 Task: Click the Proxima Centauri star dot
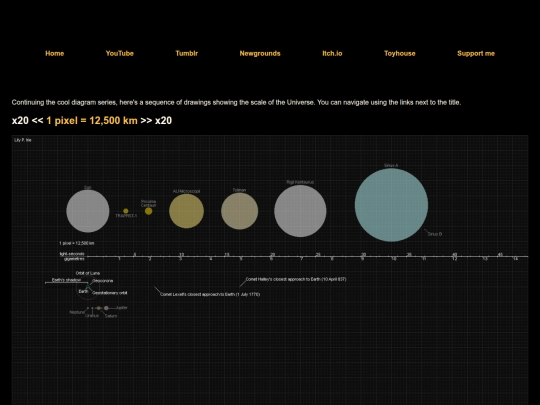click(x=148, y=211)
